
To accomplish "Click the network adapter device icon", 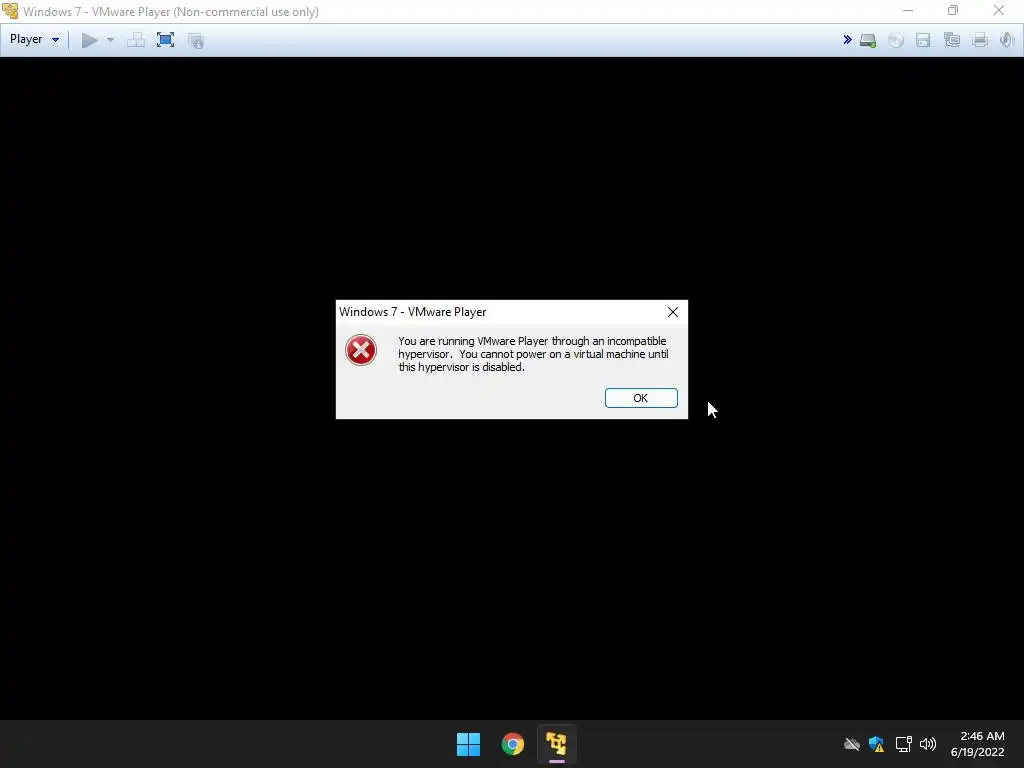I will [952, 40].
